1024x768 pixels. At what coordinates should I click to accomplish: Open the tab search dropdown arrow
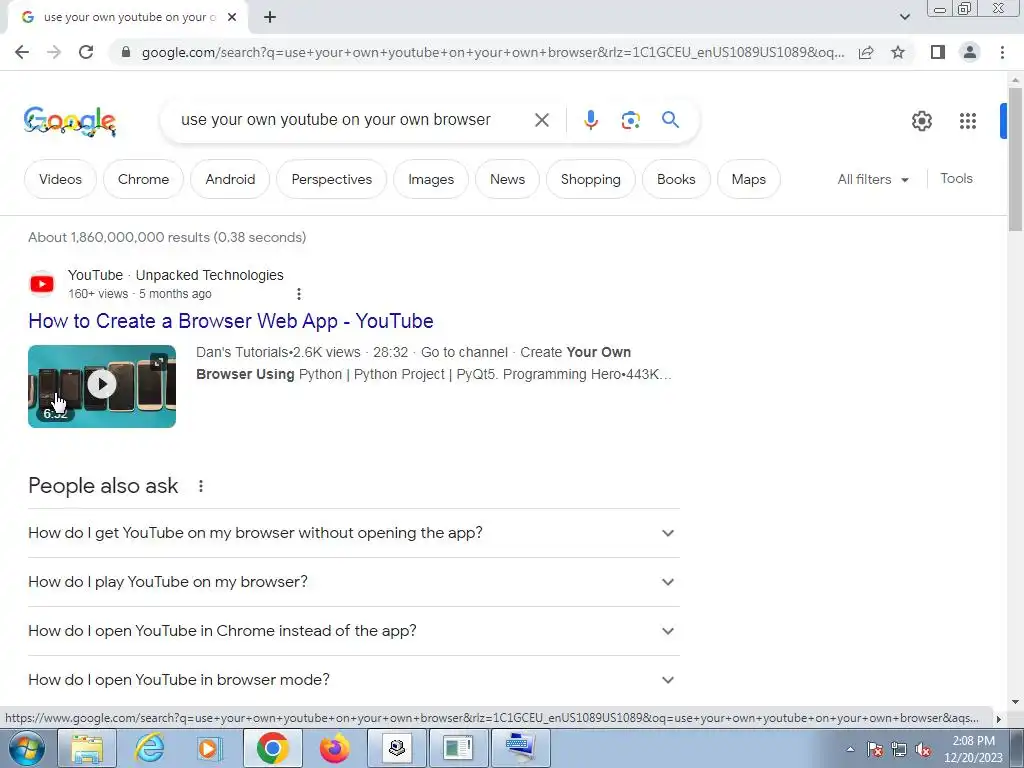(x=904, y=17)
